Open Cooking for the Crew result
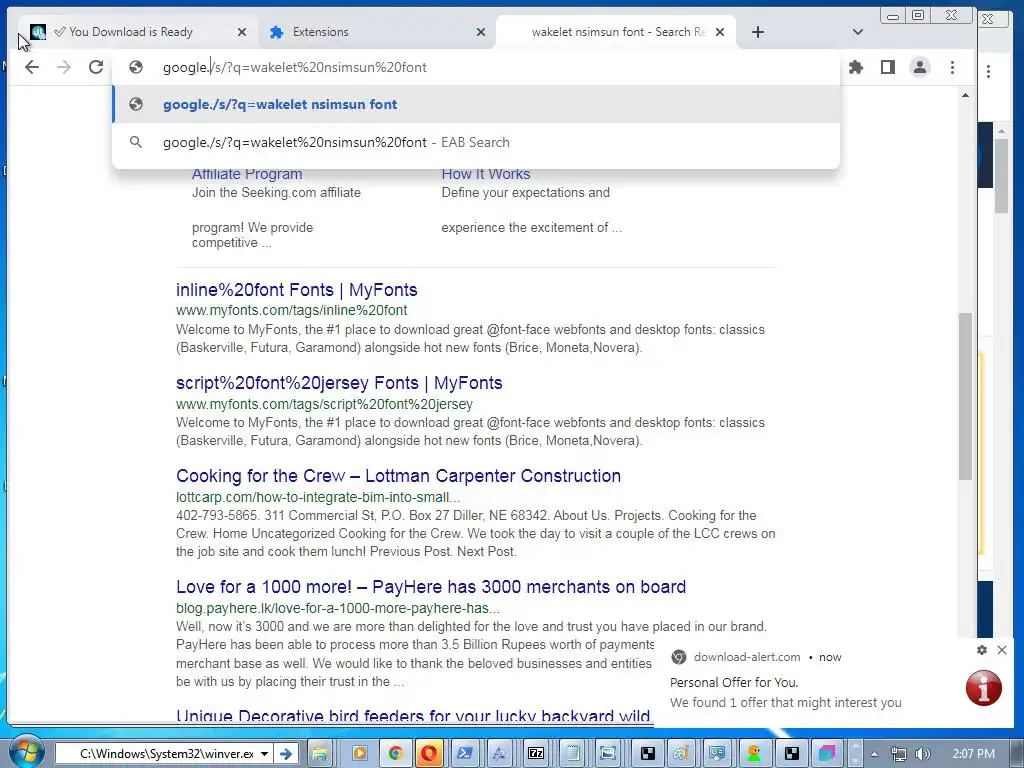1024x768 pixels. (x=398, y=475)
